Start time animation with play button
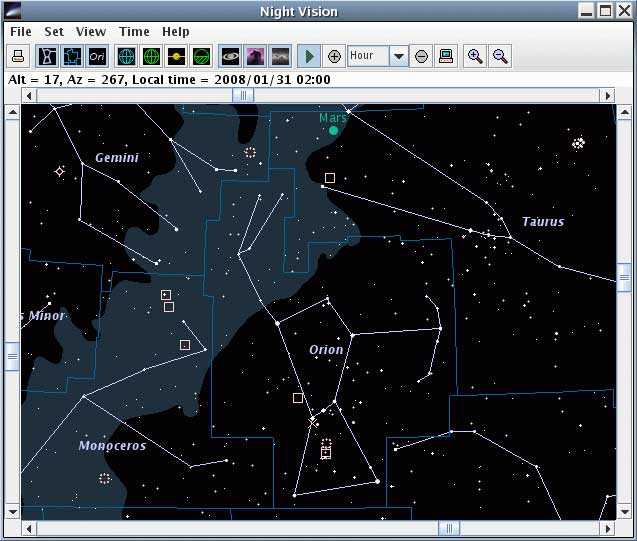Viewport: 637px width, 541px height. 310,56
